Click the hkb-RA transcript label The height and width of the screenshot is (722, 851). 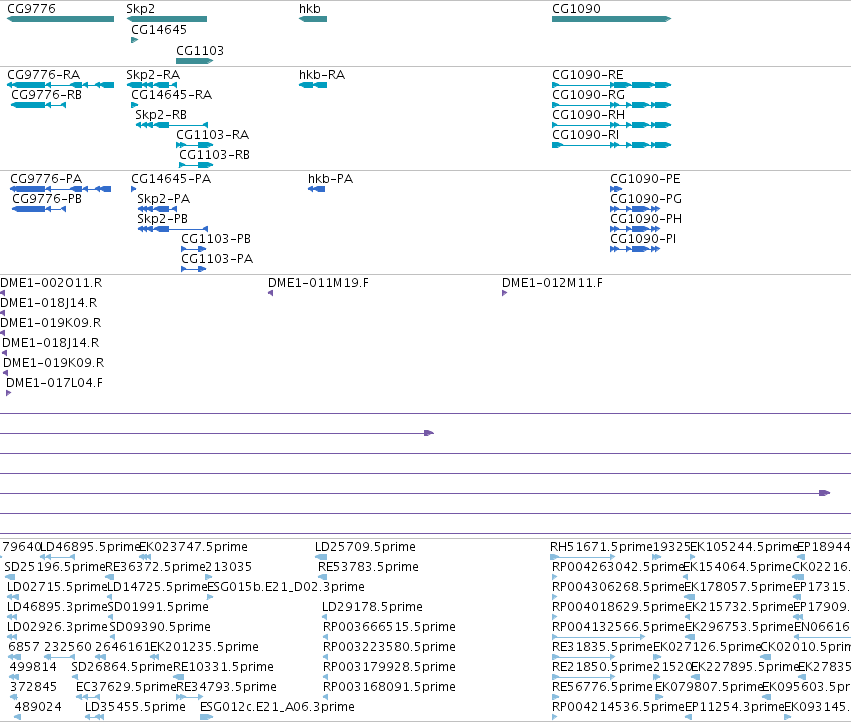point(322,75)
